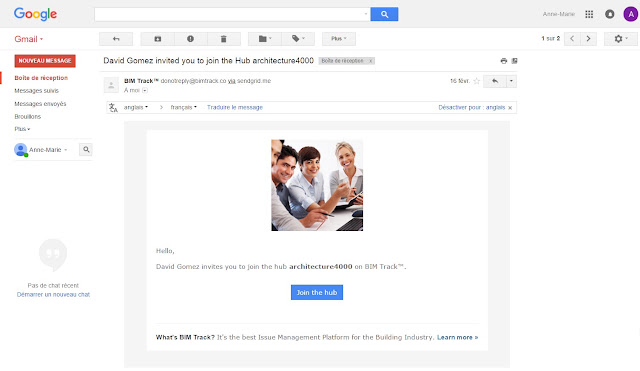Remove the Boîte de réception label
This screenshot has height=371, width=640.
tap(371, 61)
